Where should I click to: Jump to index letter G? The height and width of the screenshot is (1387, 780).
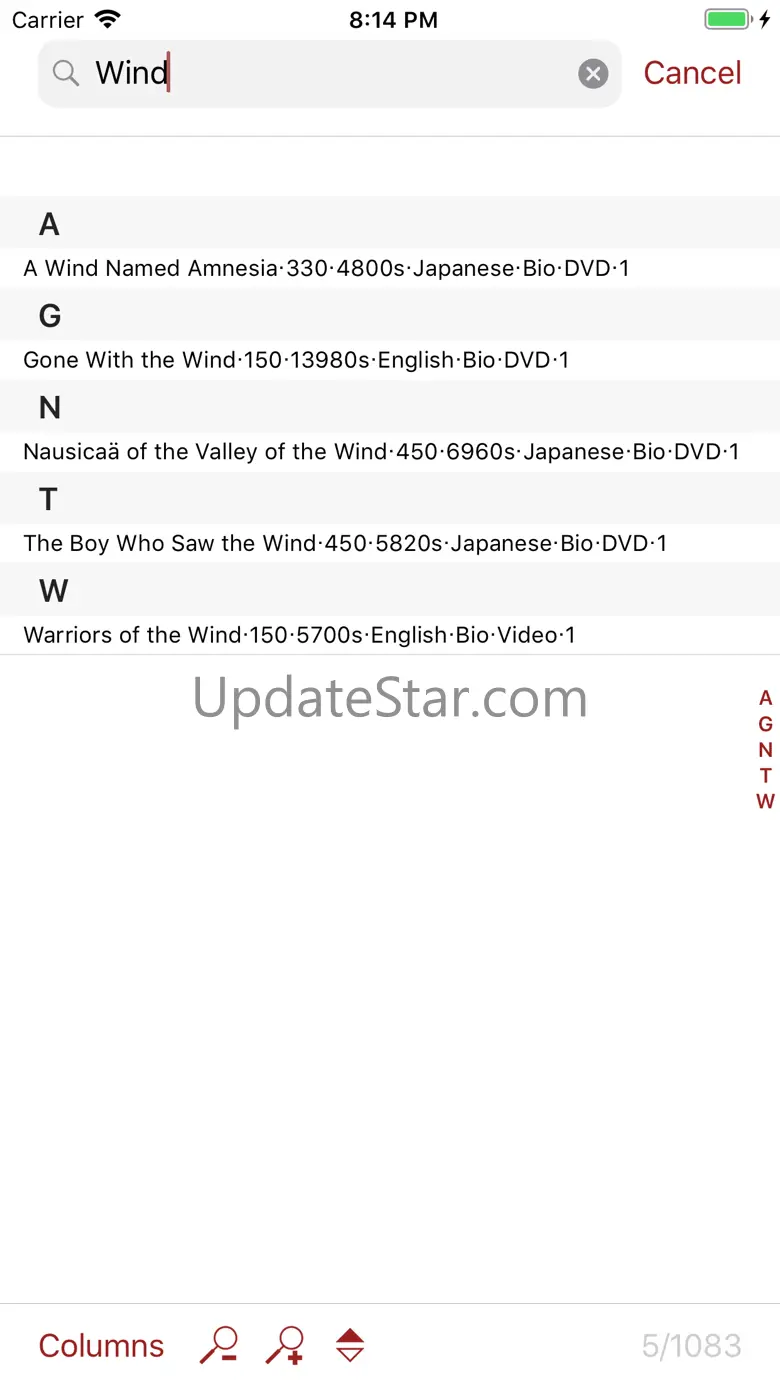[x=766, y=724]
